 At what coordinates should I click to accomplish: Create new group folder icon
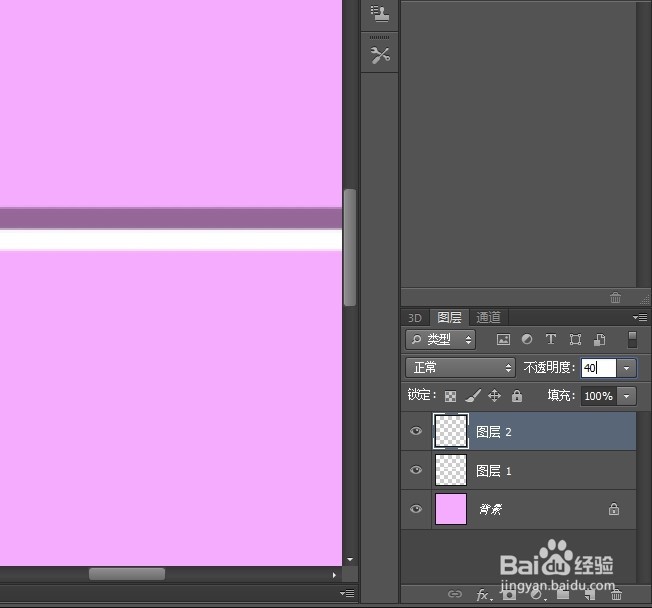tap(563, 595)
